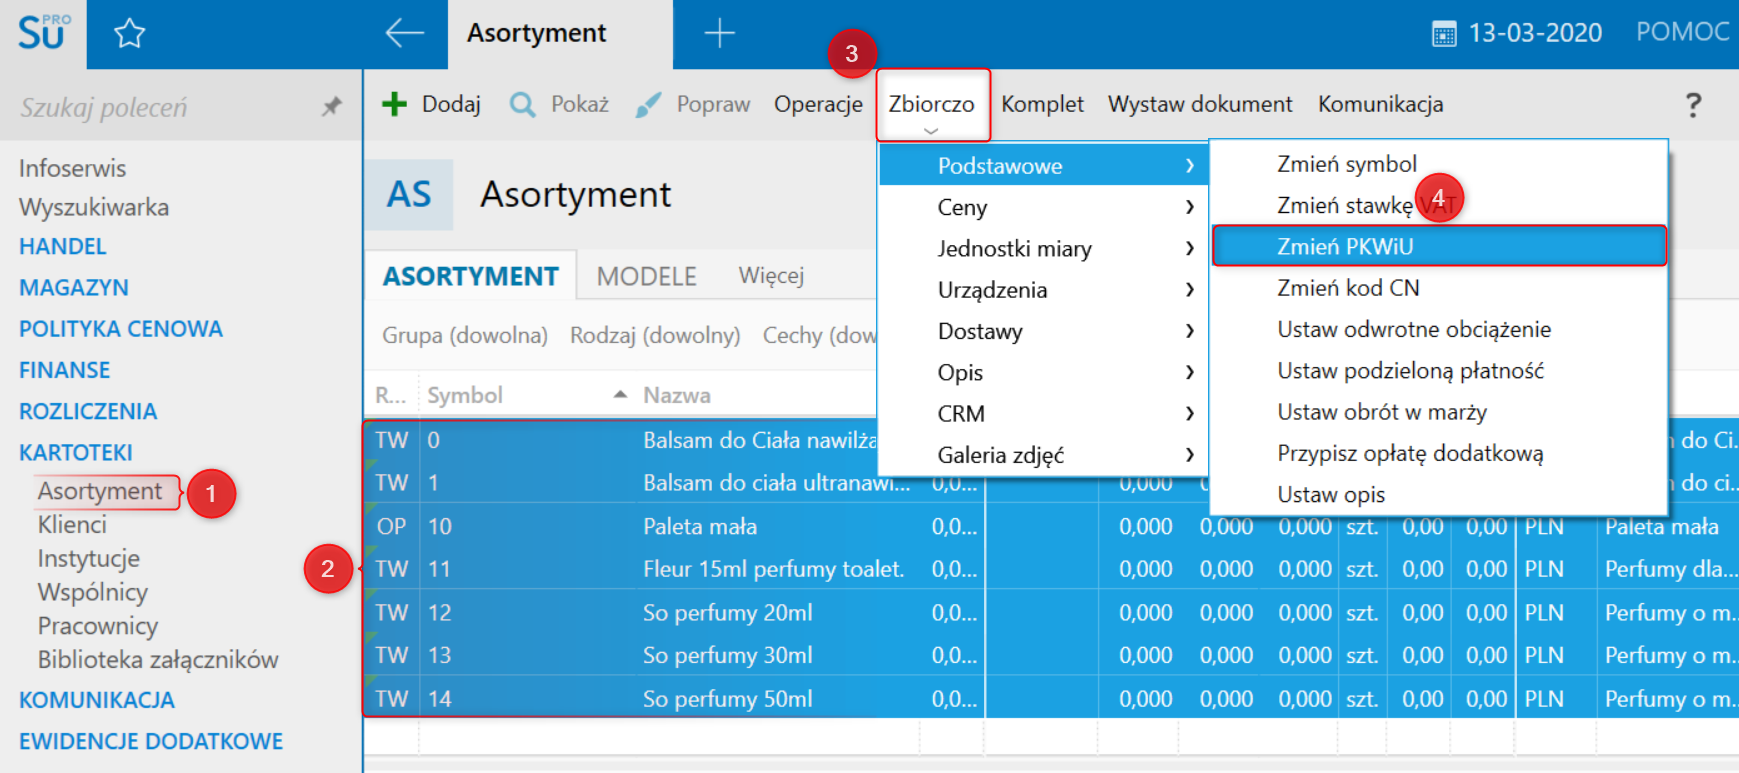Click Wystaw dokument toolbar button
The height and width of the screenshot is (773, 1739).
click(x=1200, y=104)
